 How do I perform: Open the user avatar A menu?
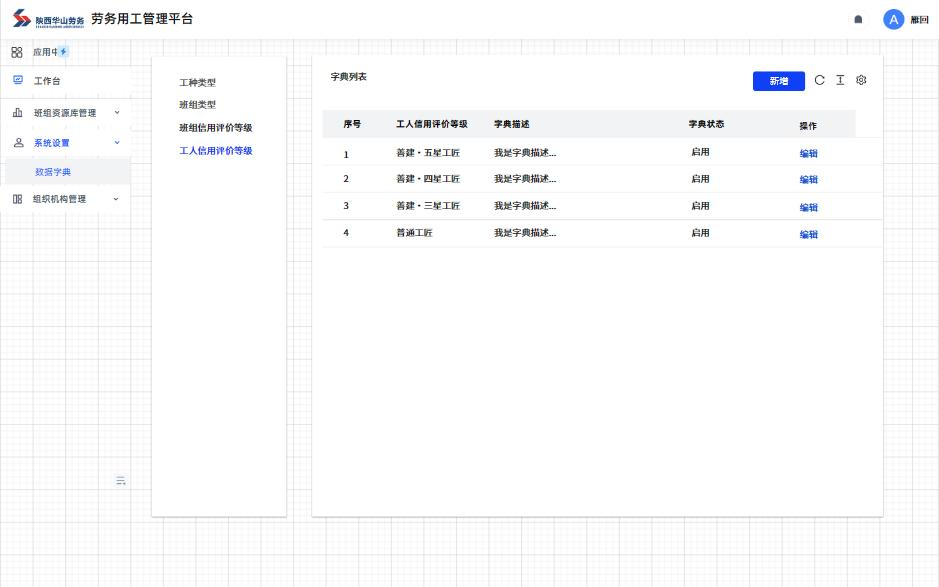(x=893, y=20)
